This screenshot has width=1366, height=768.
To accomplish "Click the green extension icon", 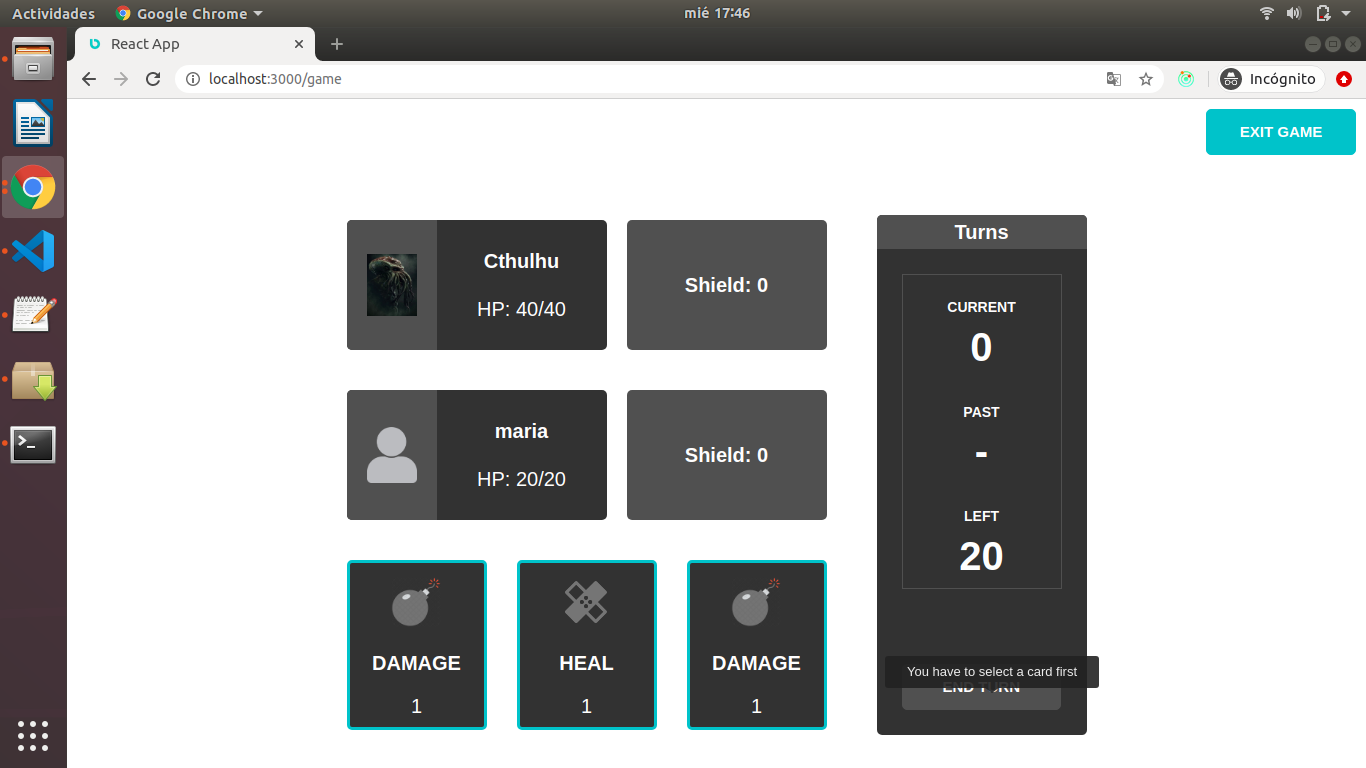I will click(1186, 79).
